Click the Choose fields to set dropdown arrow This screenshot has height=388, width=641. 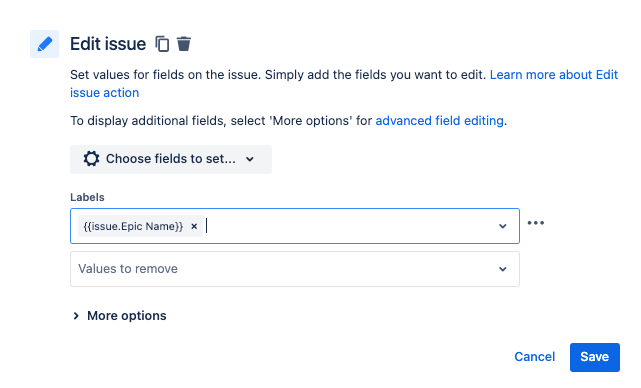click(x=250, y=159)
